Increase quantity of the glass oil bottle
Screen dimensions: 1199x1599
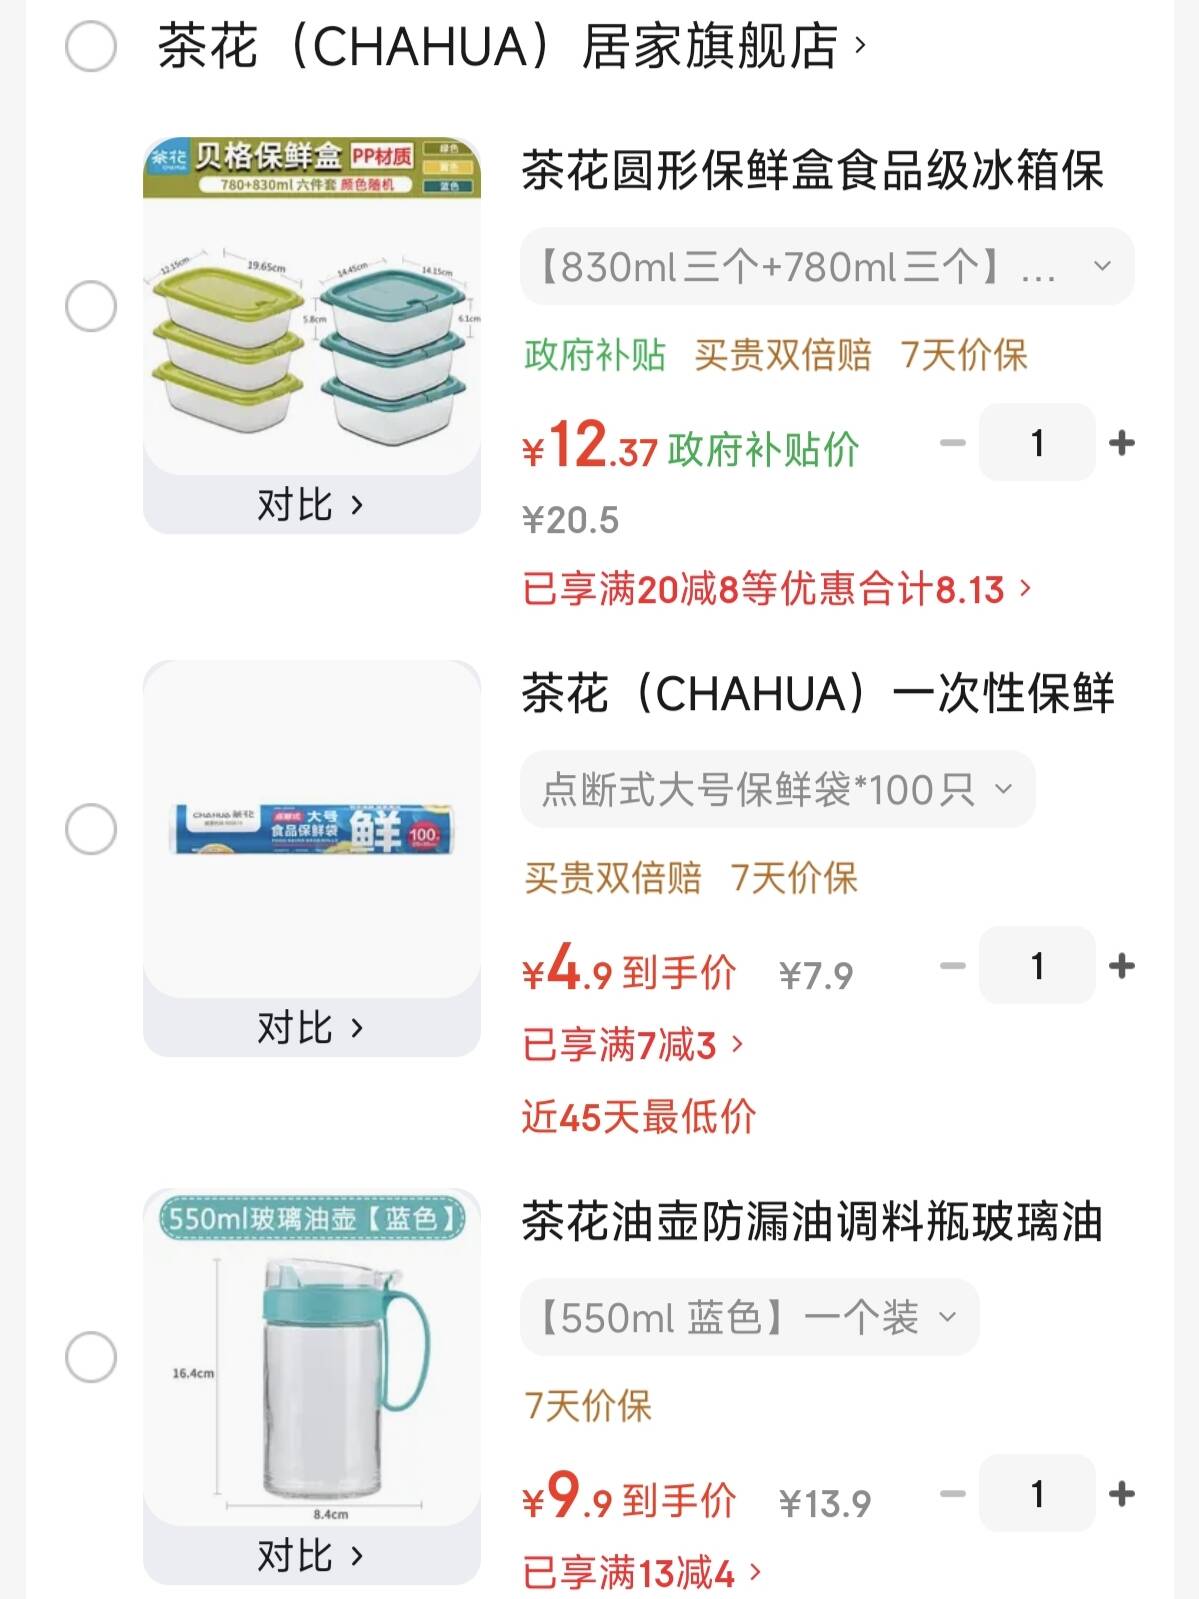tap(1122, 1493)
